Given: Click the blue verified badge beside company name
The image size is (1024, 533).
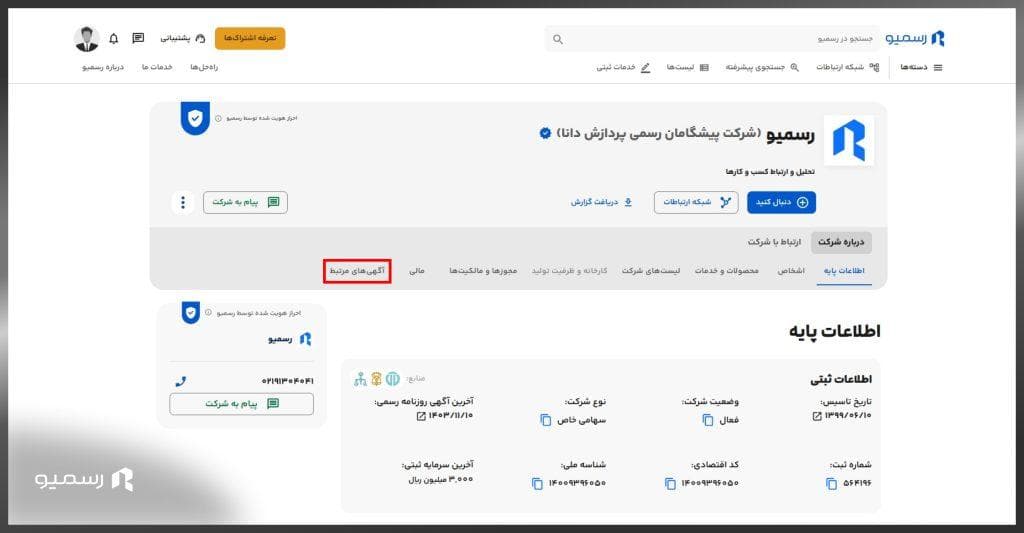Looking at the screenshot, I should pos(545,133).
